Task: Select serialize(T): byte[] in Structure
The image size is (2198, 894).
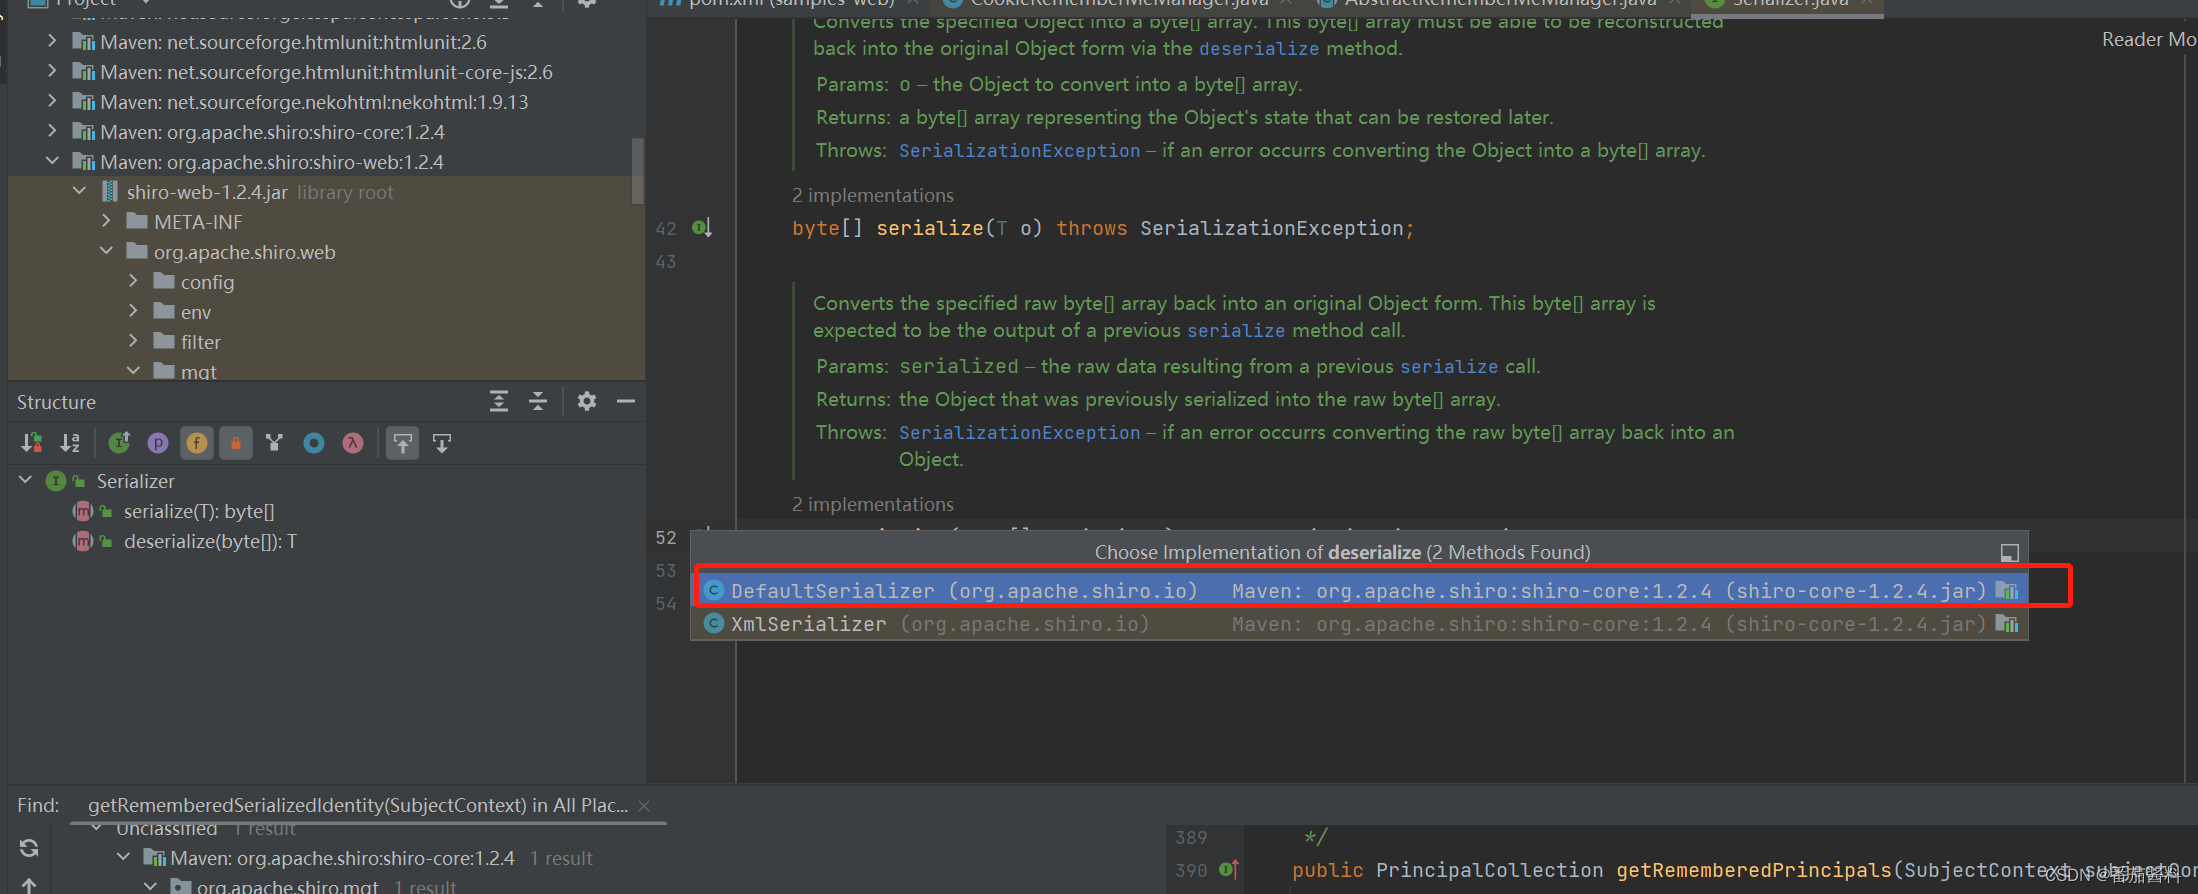Action: click(x=199, y=511)
